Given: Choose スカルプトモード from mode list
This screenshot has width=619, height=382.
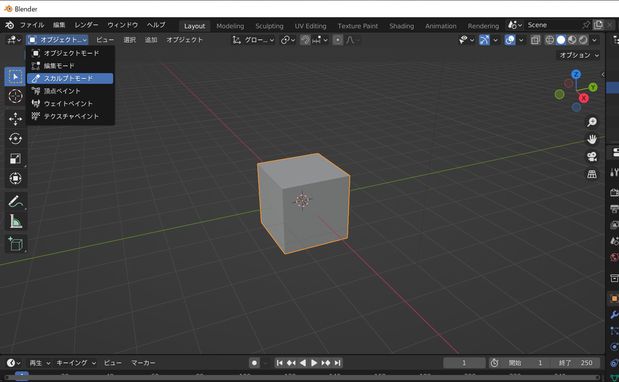Looking at the screenshot, I should click(x=70, y=78).
